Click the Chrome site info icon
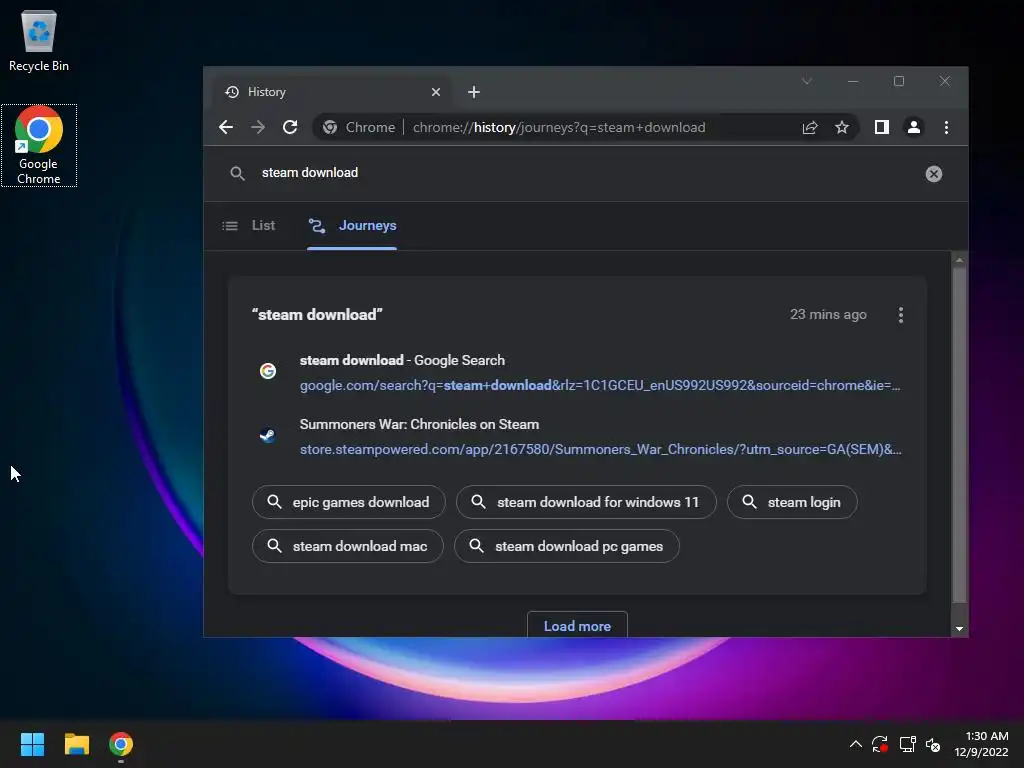The image size is (1024, 768). pos(330,127)
